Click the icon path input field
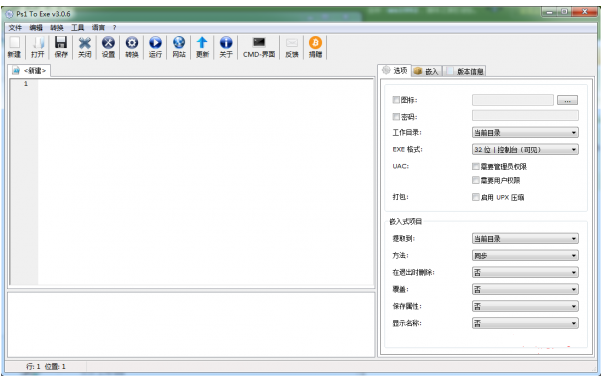 [x=513, y=100]
